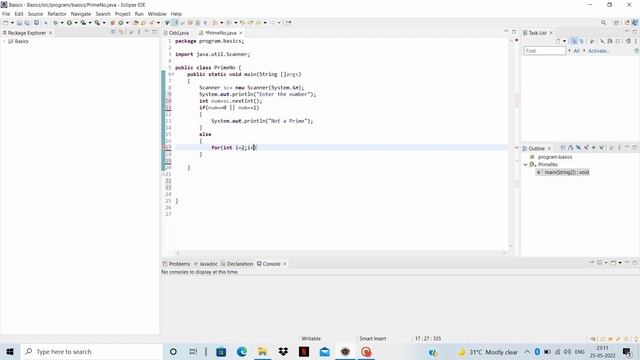Click the Activate link in Task List

tap(598, 51)
